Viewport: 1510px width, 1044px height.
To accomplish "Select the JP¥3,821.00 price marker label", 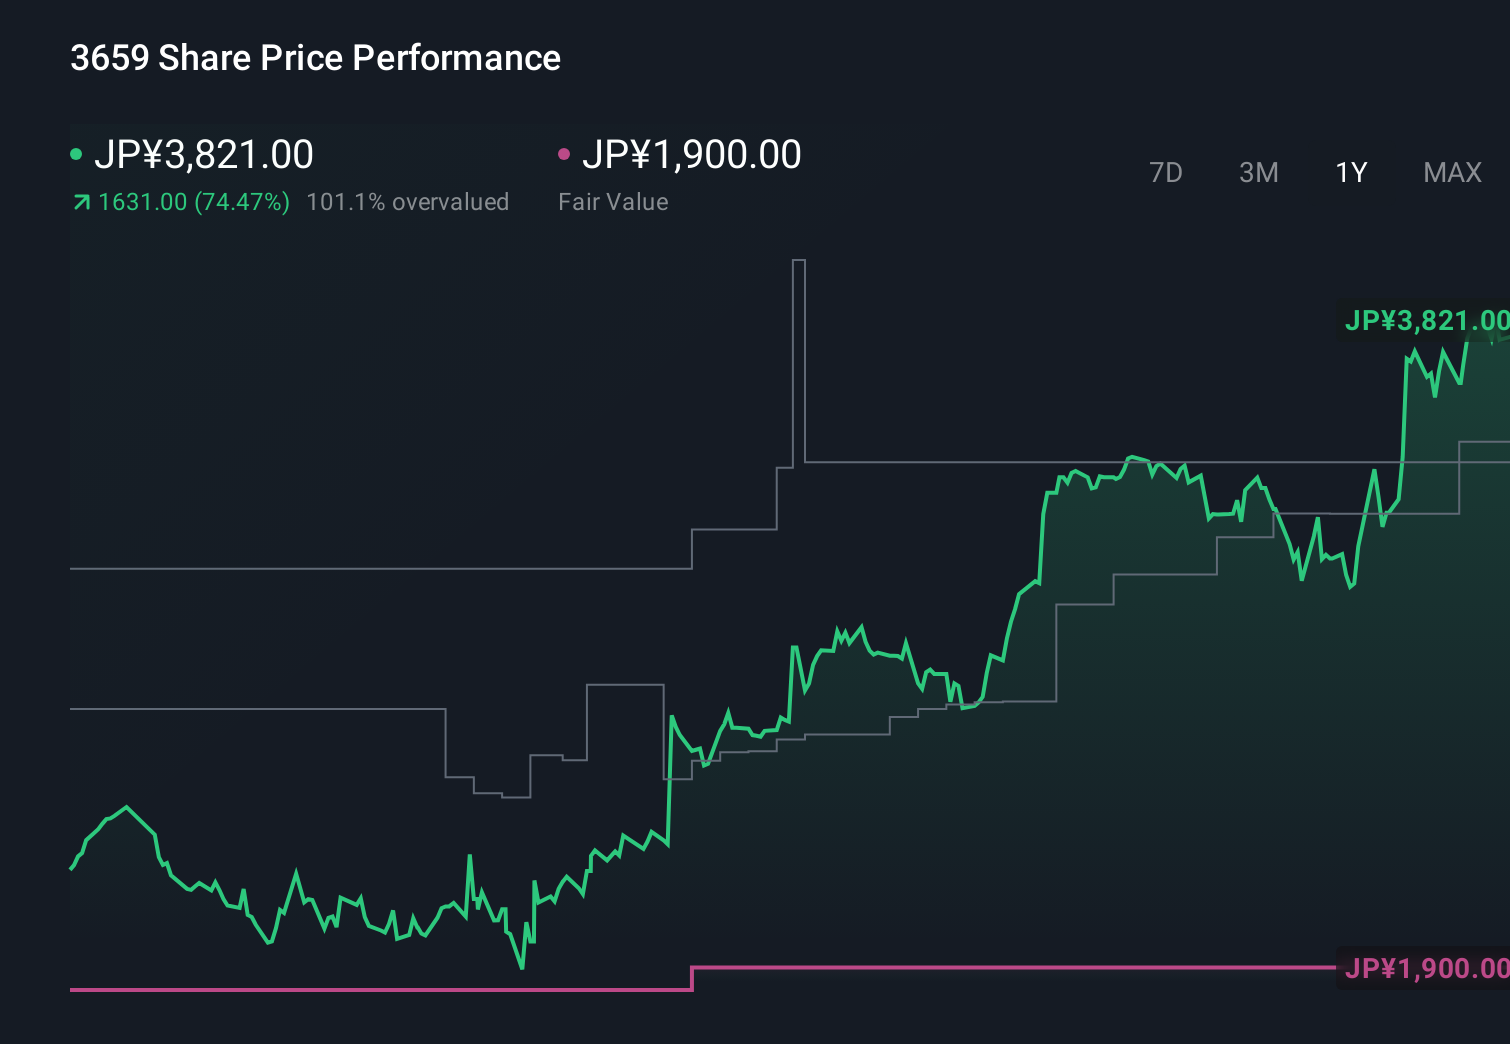I will (1428, 321).
